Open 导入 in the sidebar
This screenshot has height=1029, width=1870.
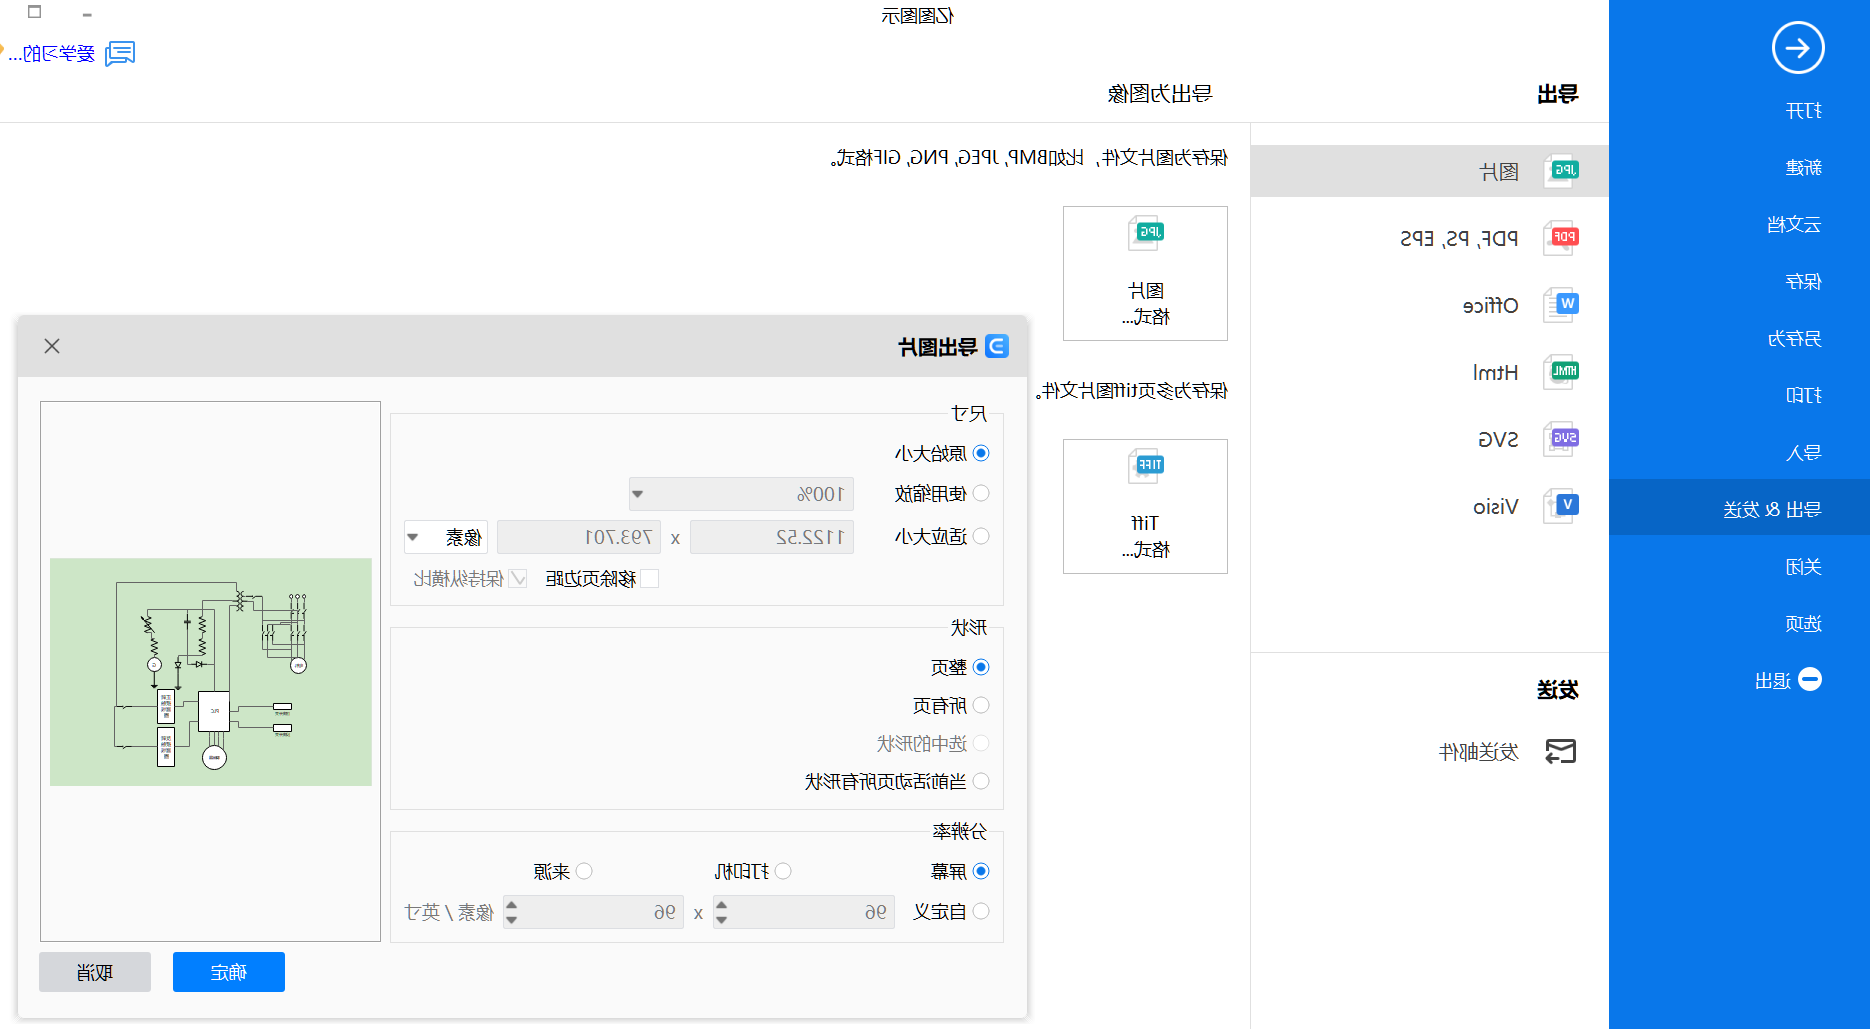1803,453
